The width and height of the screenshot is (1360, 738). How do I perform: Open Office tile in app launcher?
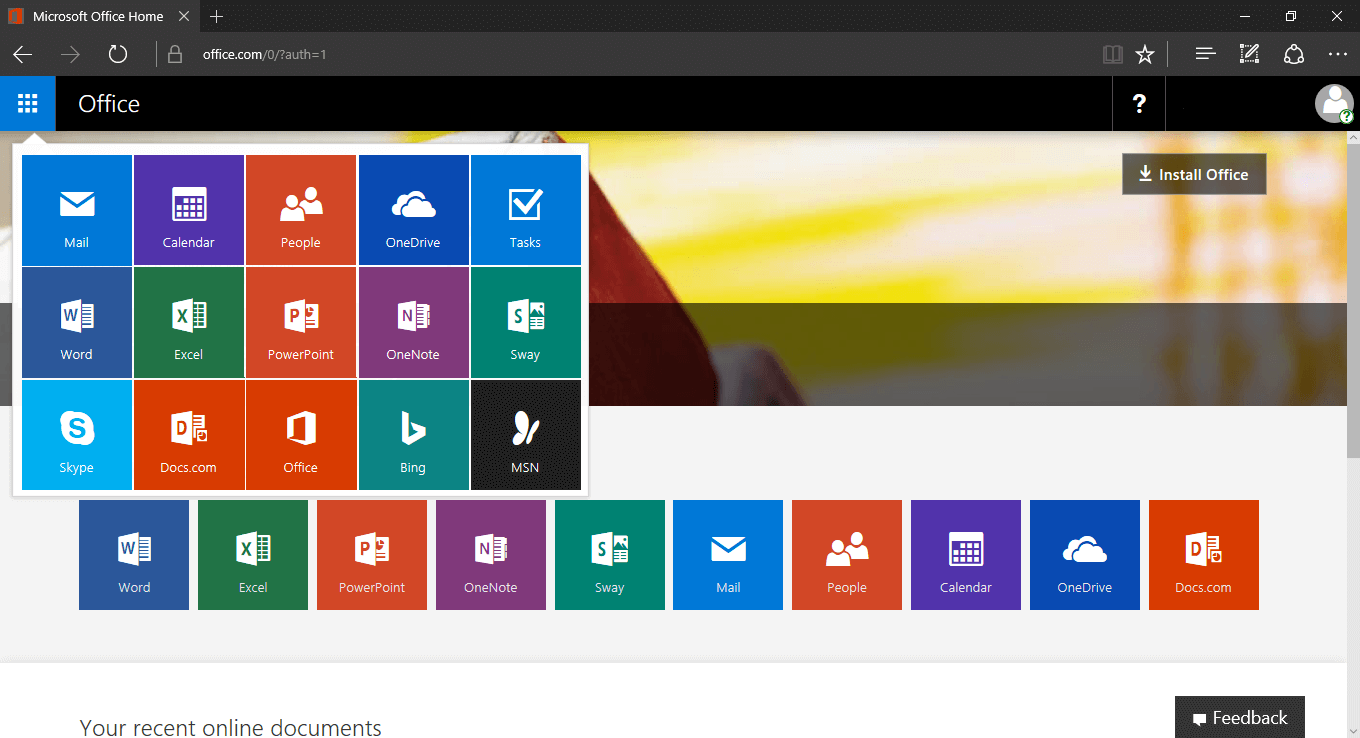click(301, 435)
